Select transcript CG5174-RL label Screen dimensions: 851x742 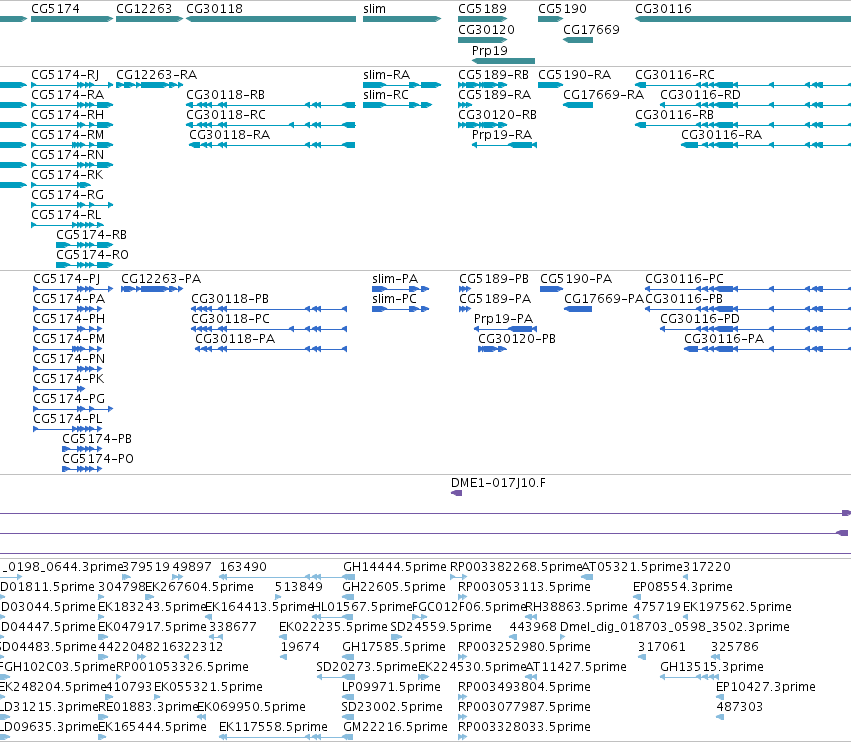66,214
